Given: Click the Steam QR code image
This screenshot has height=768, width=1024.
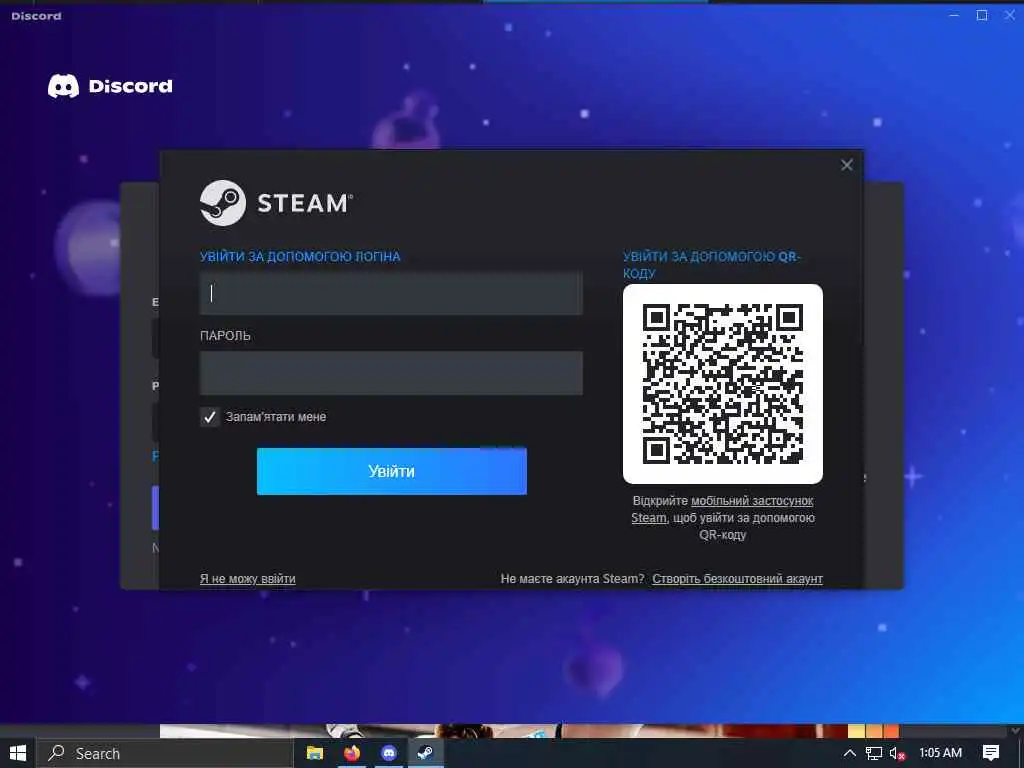Looking at the screenshot, I should [722, 384].
